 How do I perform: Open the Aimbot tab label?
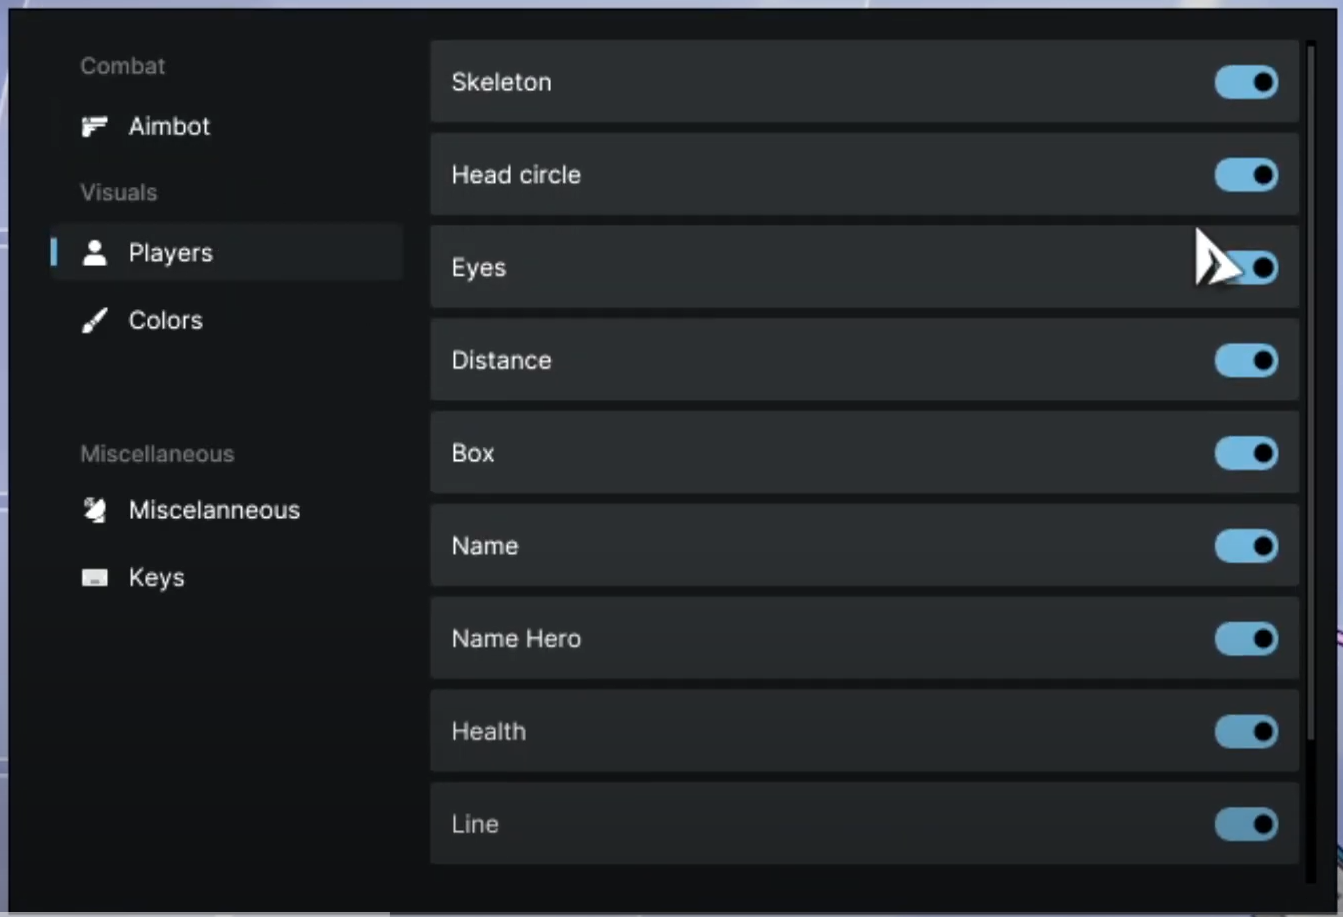pyautogui.click(x=169, y=126)
